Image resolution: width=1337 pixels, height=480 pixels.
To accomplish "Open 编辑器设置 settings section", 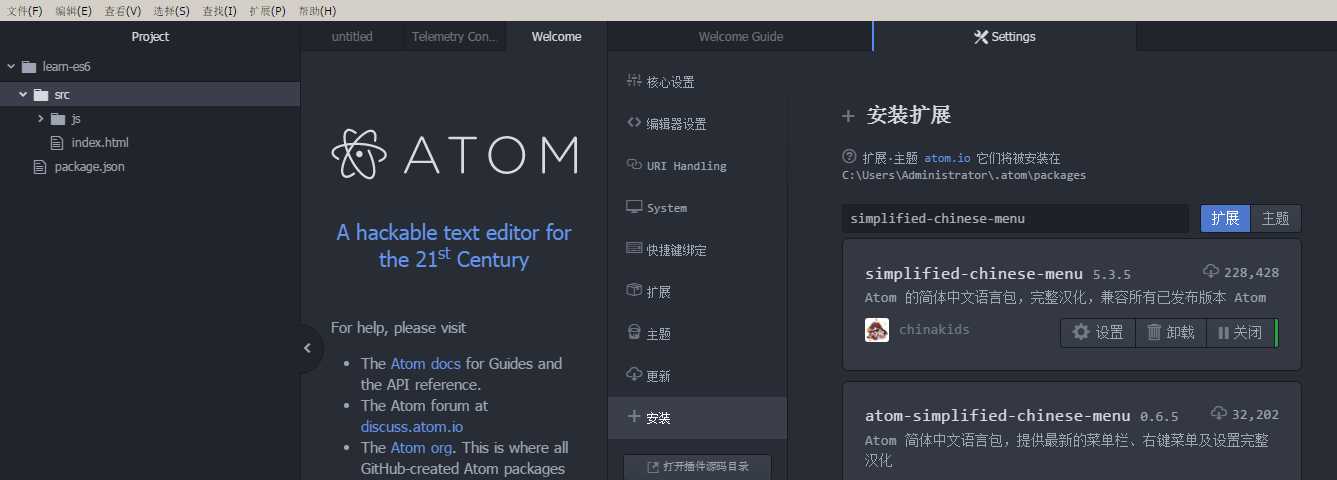I will pos(697,124).
